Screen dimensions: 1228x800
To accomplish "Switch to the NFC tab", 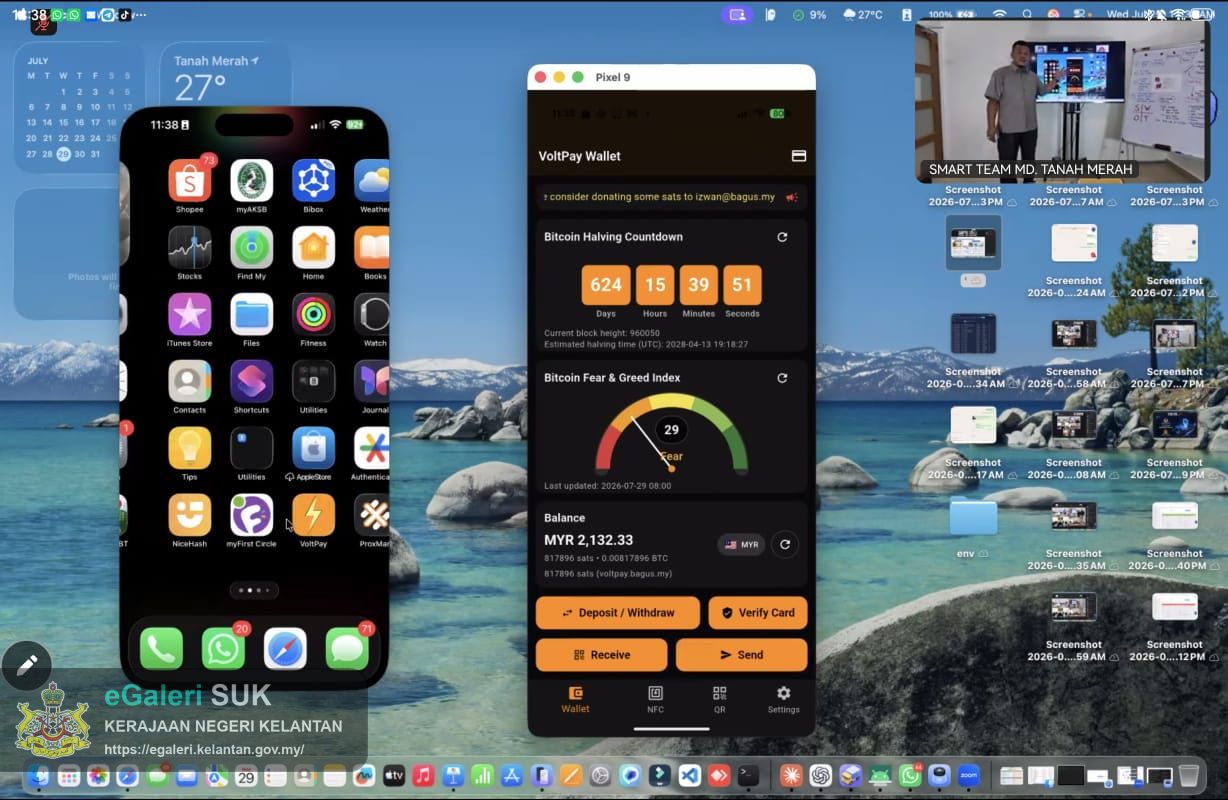I will tap(655, 700).
